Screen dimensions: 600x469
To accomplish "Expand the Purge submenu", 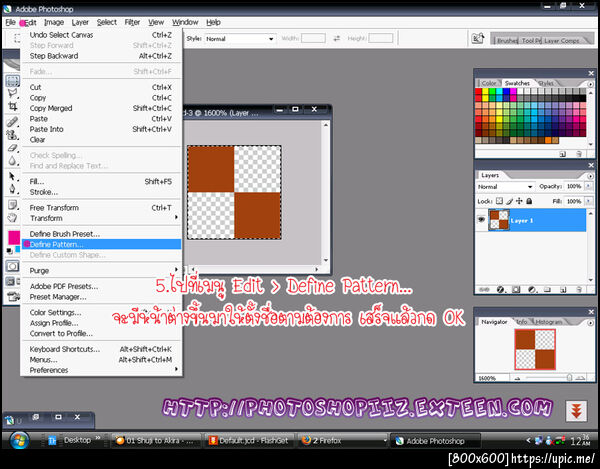I will click(101, 270).
